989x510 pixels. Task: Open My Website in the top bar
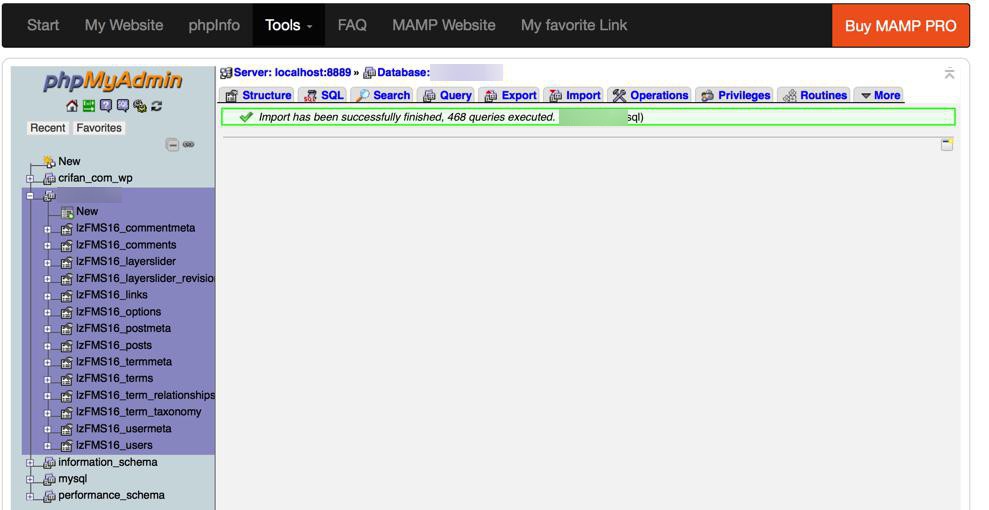(124, 25)
